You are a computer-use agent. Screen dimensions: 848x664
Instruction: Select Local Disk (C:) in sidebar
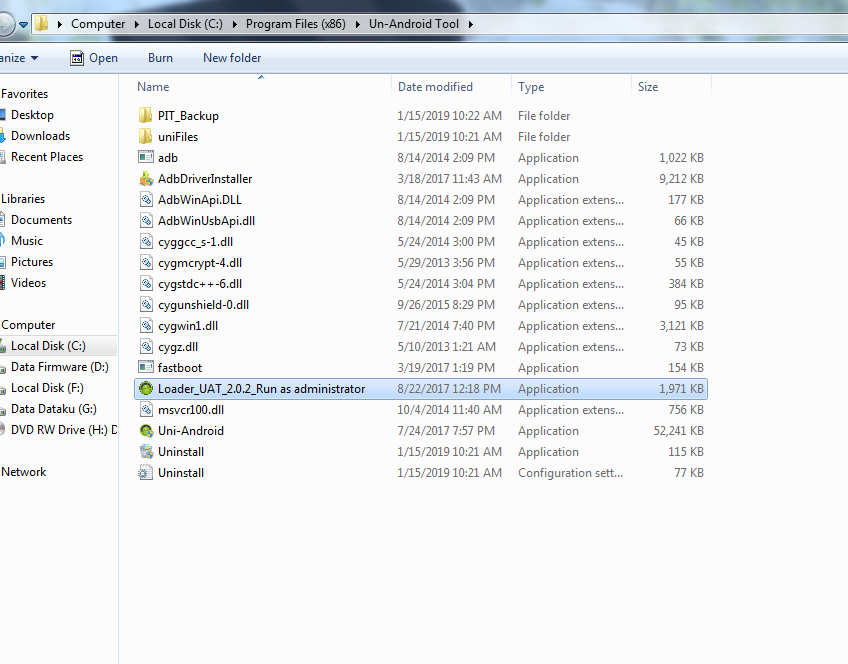[x=48, y=346]
